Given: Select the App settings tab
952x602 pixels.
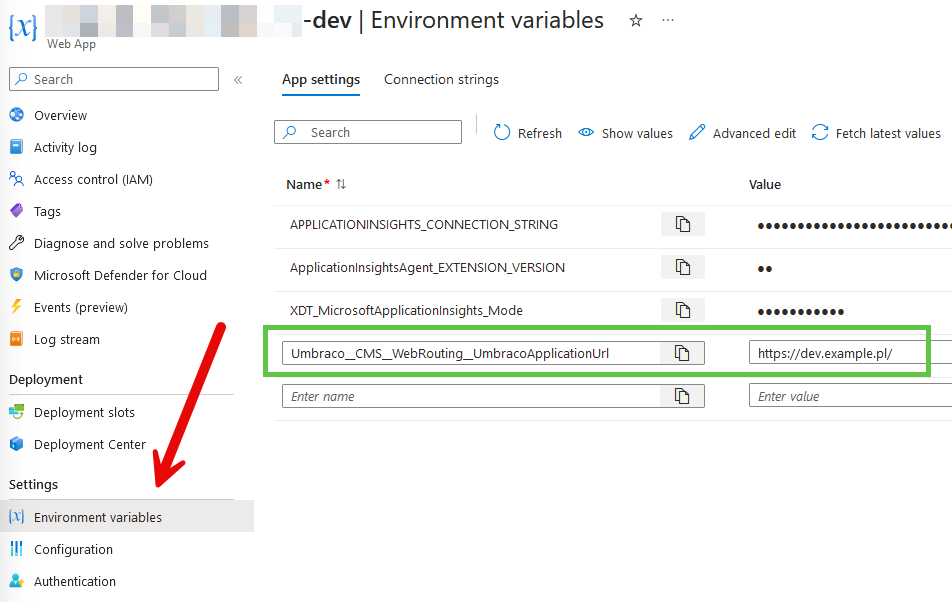Looking at the screenshot, I should coord(321,79).
